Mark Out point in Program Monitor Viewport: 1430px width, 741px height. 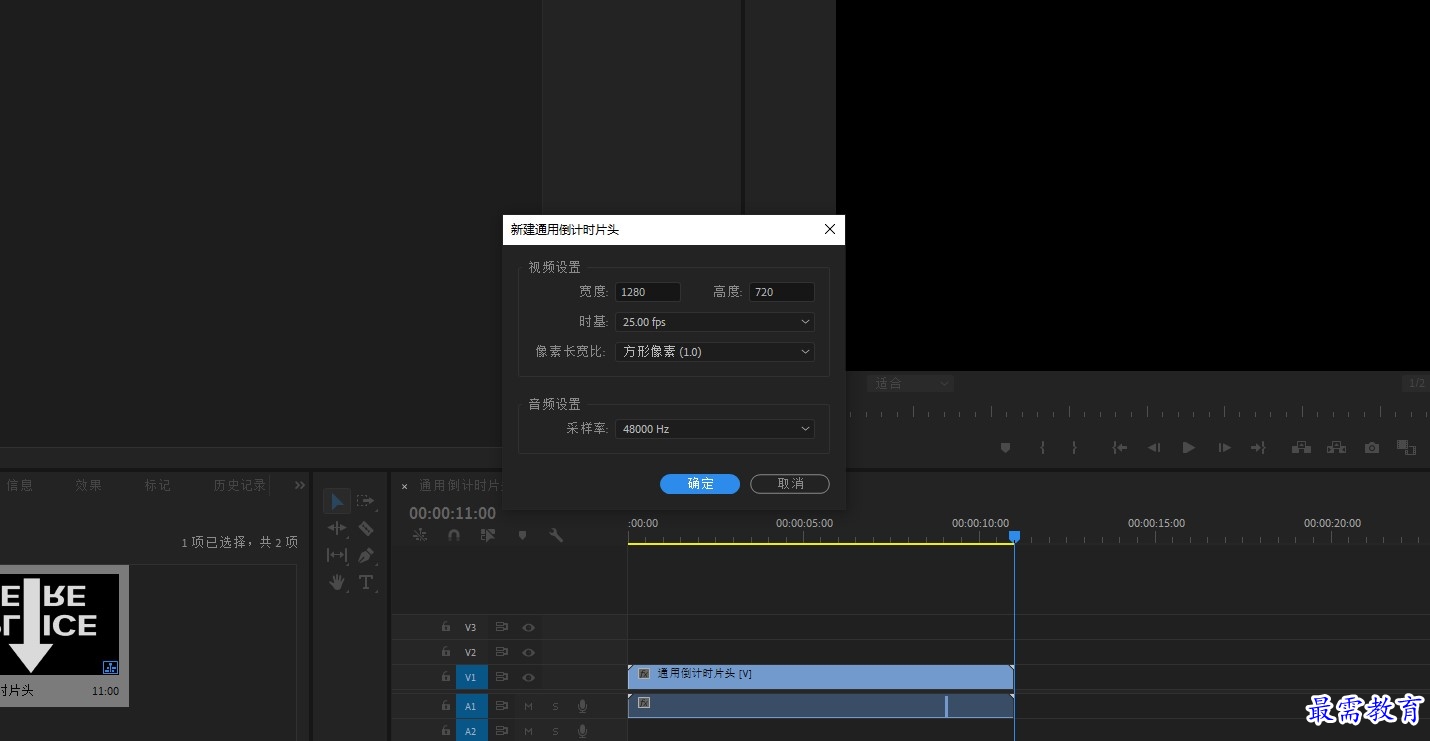click(1075, 448)
